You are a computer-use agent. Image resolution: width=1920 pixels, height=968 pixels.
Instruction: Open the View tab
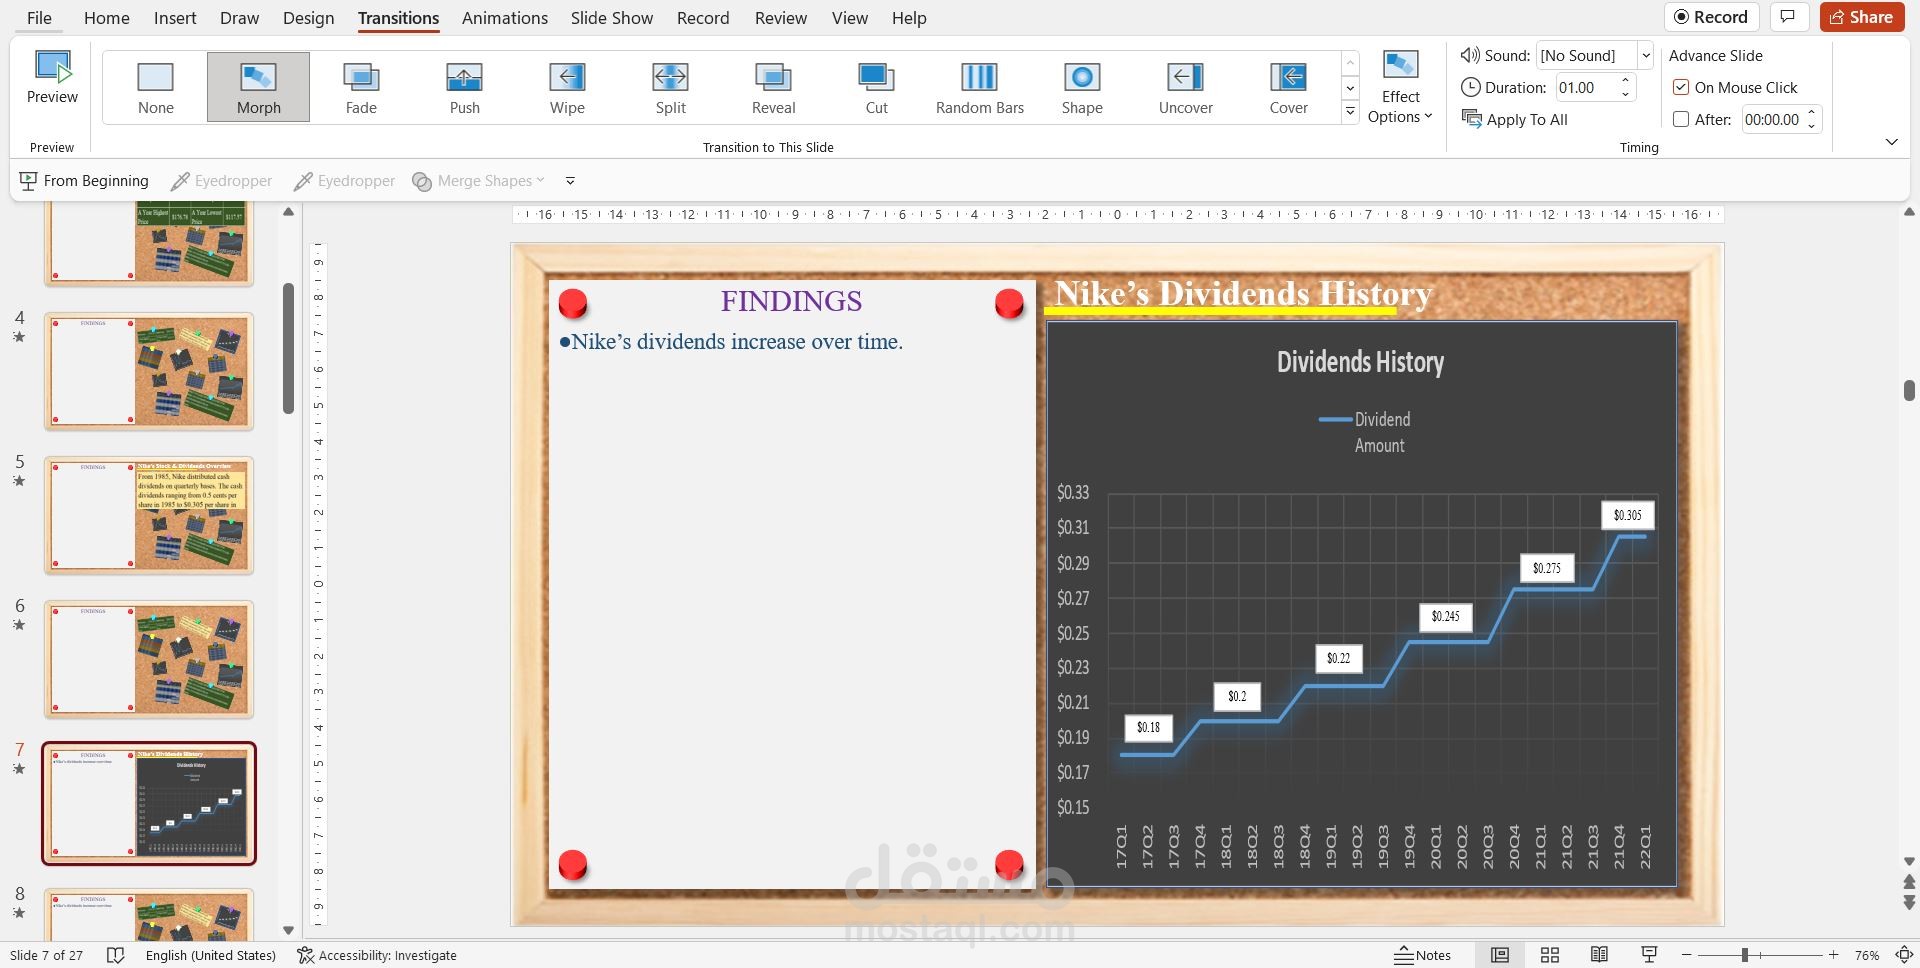850,18
